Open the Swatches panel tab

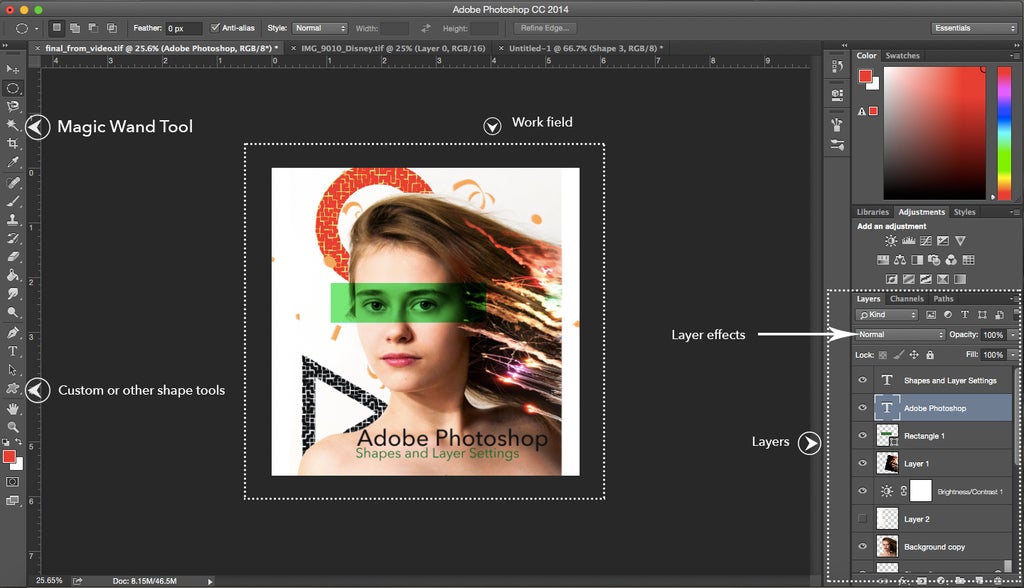pyautogui.click(x=903, y=56)
